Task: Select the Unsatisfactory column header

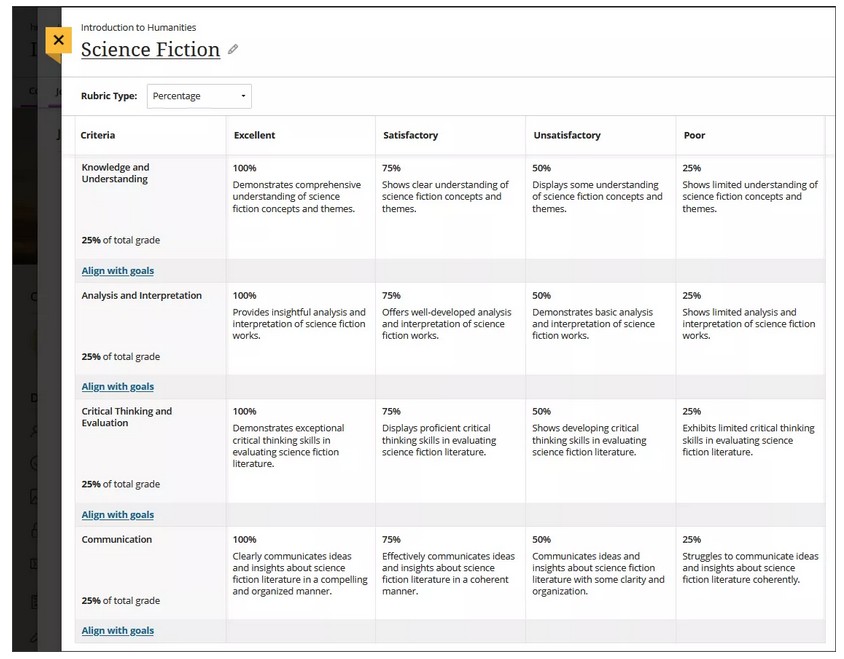Action: pos(567,135)
